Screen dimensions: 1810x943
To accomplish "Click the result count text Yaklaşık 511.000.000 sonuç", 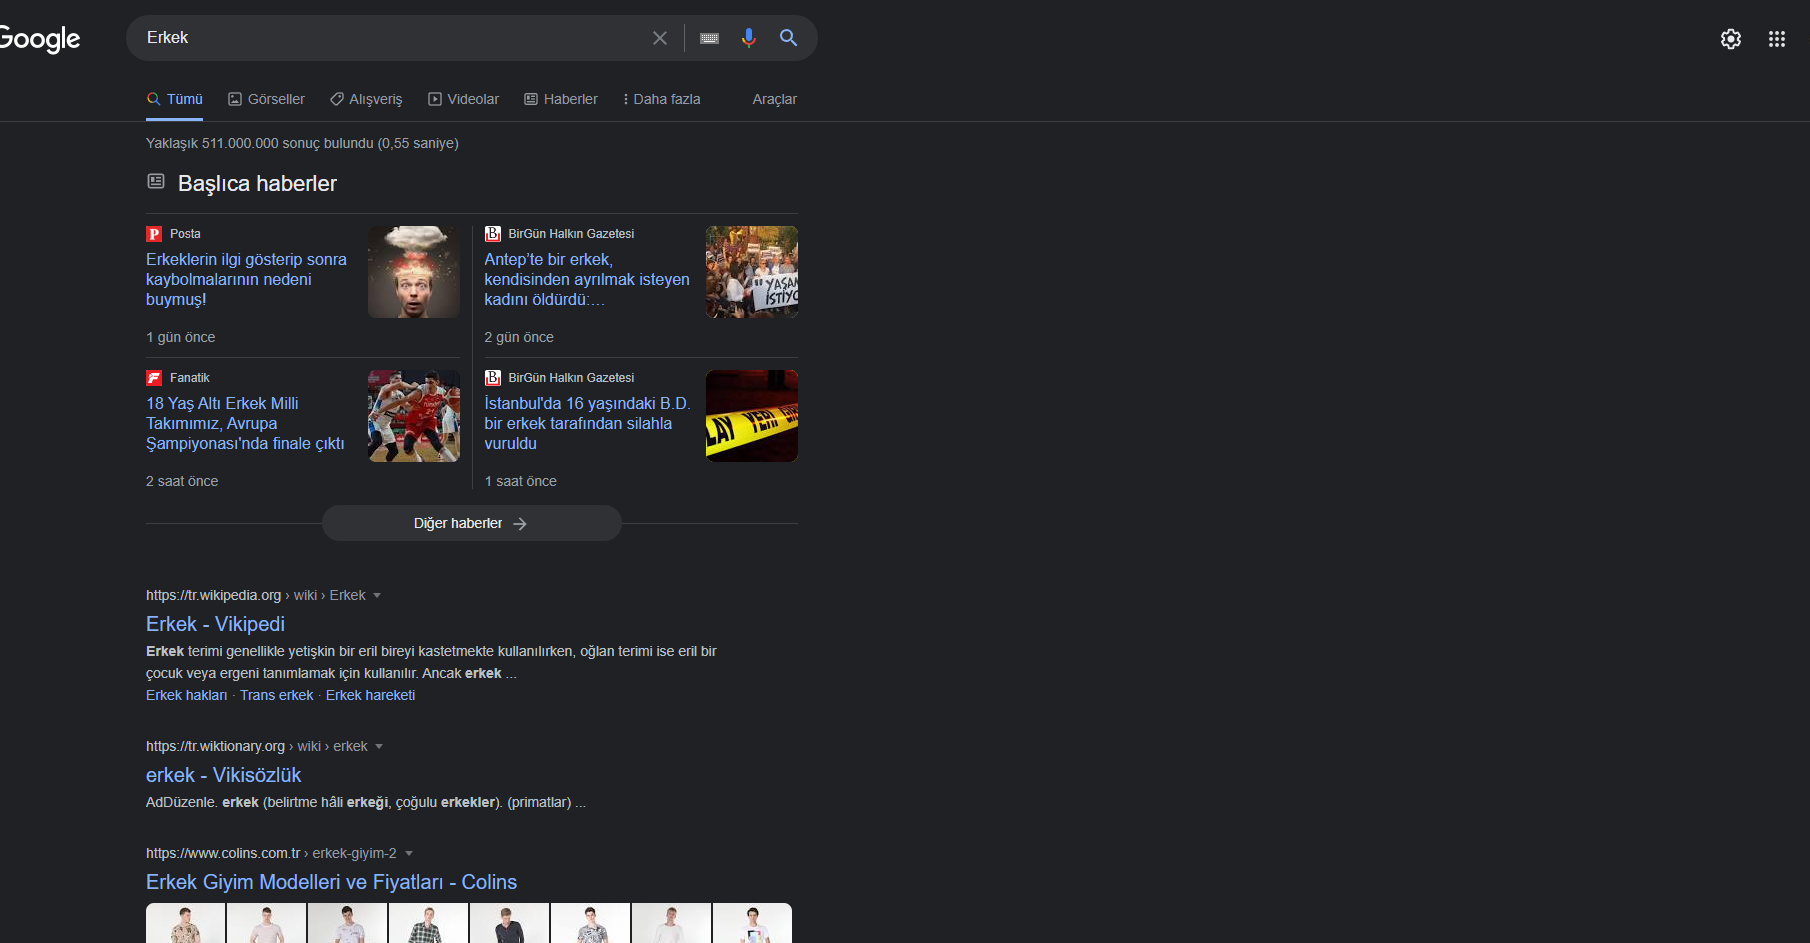I will [x=302, y=143].
